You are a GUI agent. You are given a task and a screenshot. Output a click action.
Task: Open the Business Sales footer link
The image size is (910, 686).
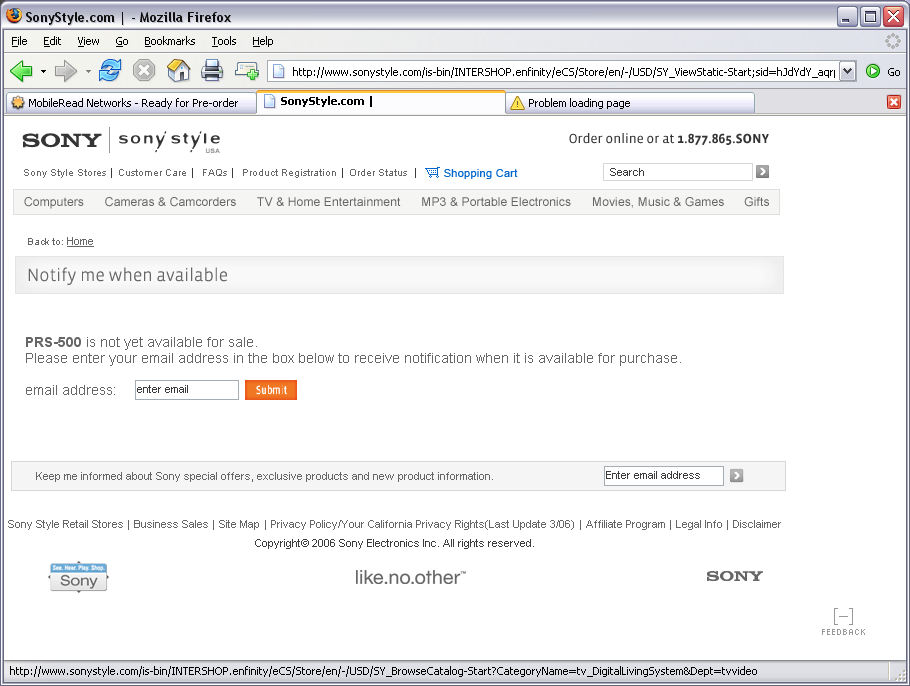(x=171, y=524)
